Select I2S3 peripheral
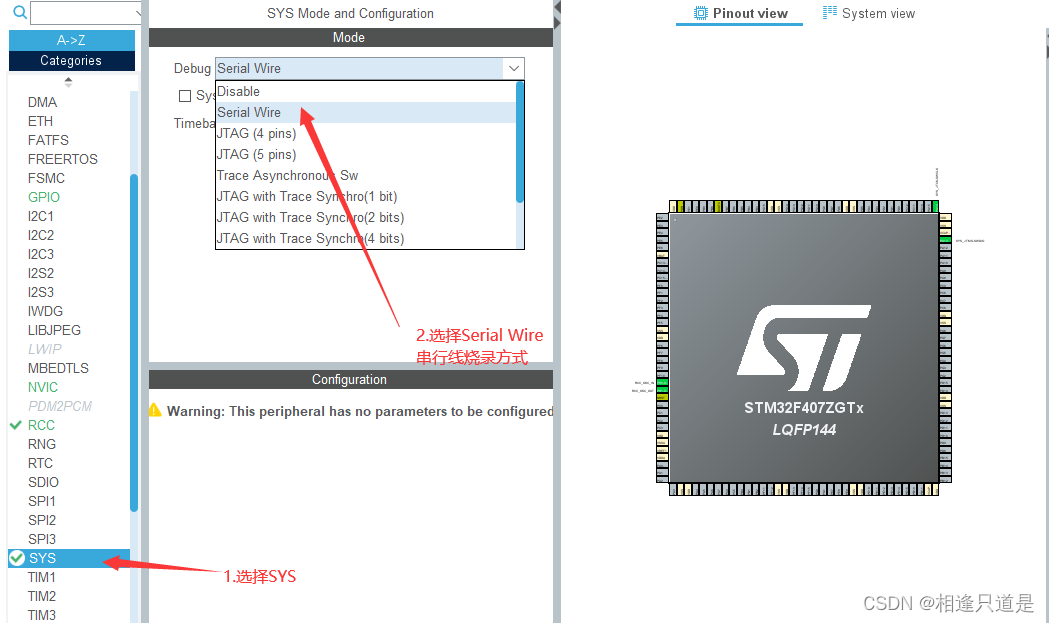1049x623 pixels. coord(40,292)
